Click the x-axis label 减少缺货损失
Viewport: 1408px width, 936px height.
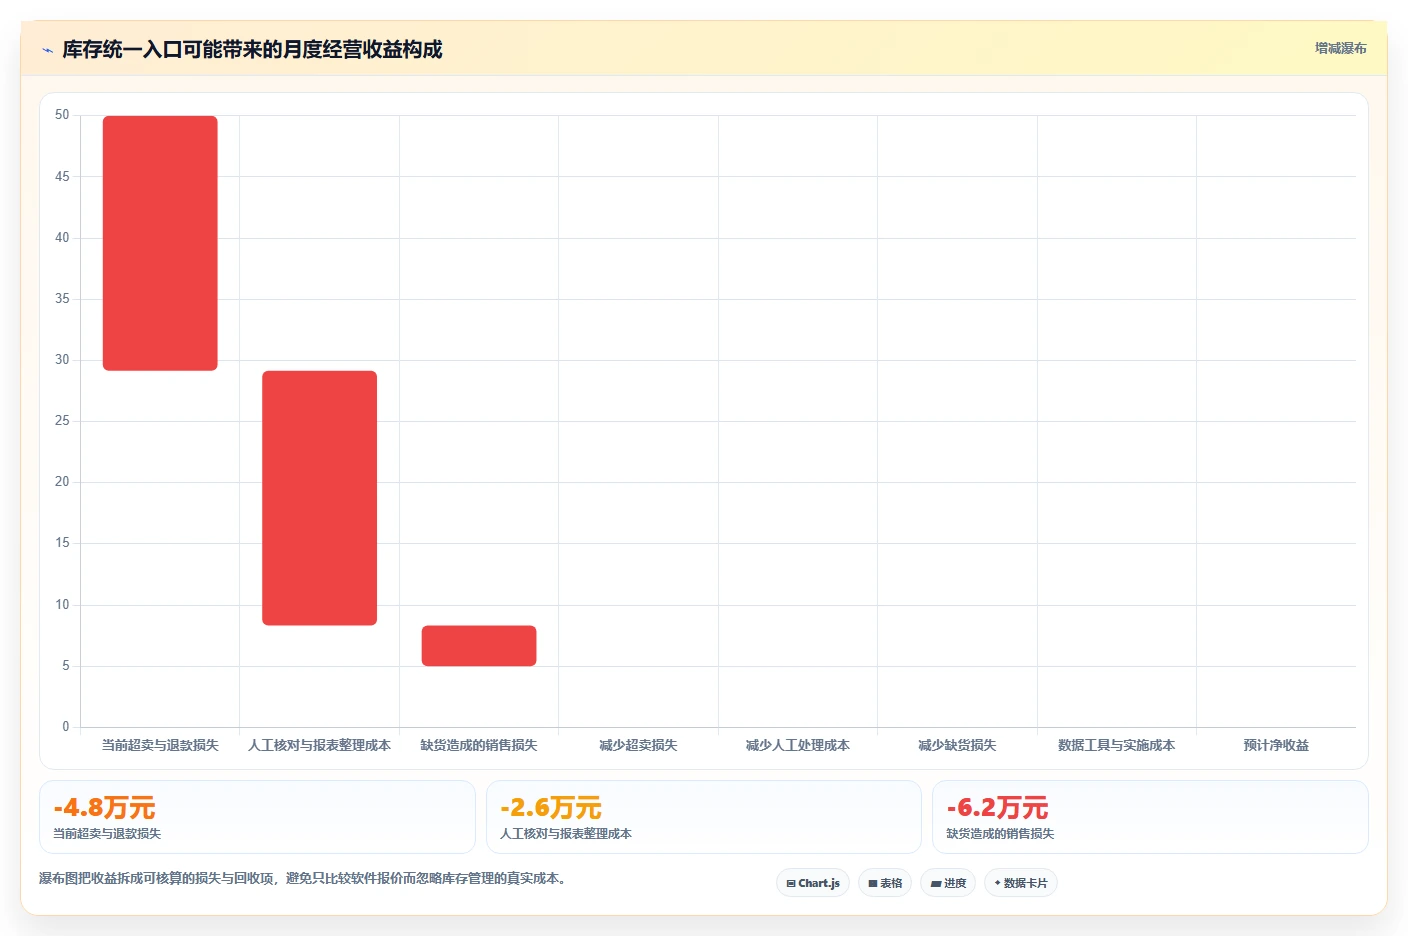[x=957, y=745]
